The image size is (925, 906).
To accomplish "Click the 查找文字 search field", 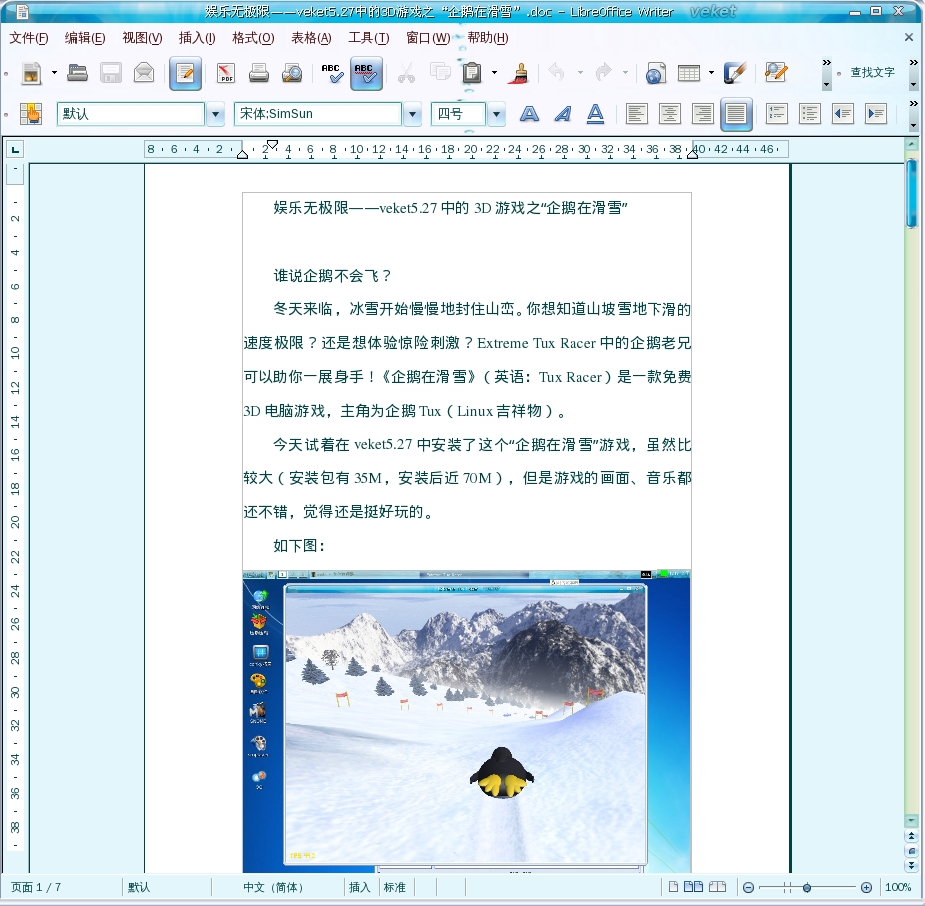I will pyautogui.click(x=872, y=73).
